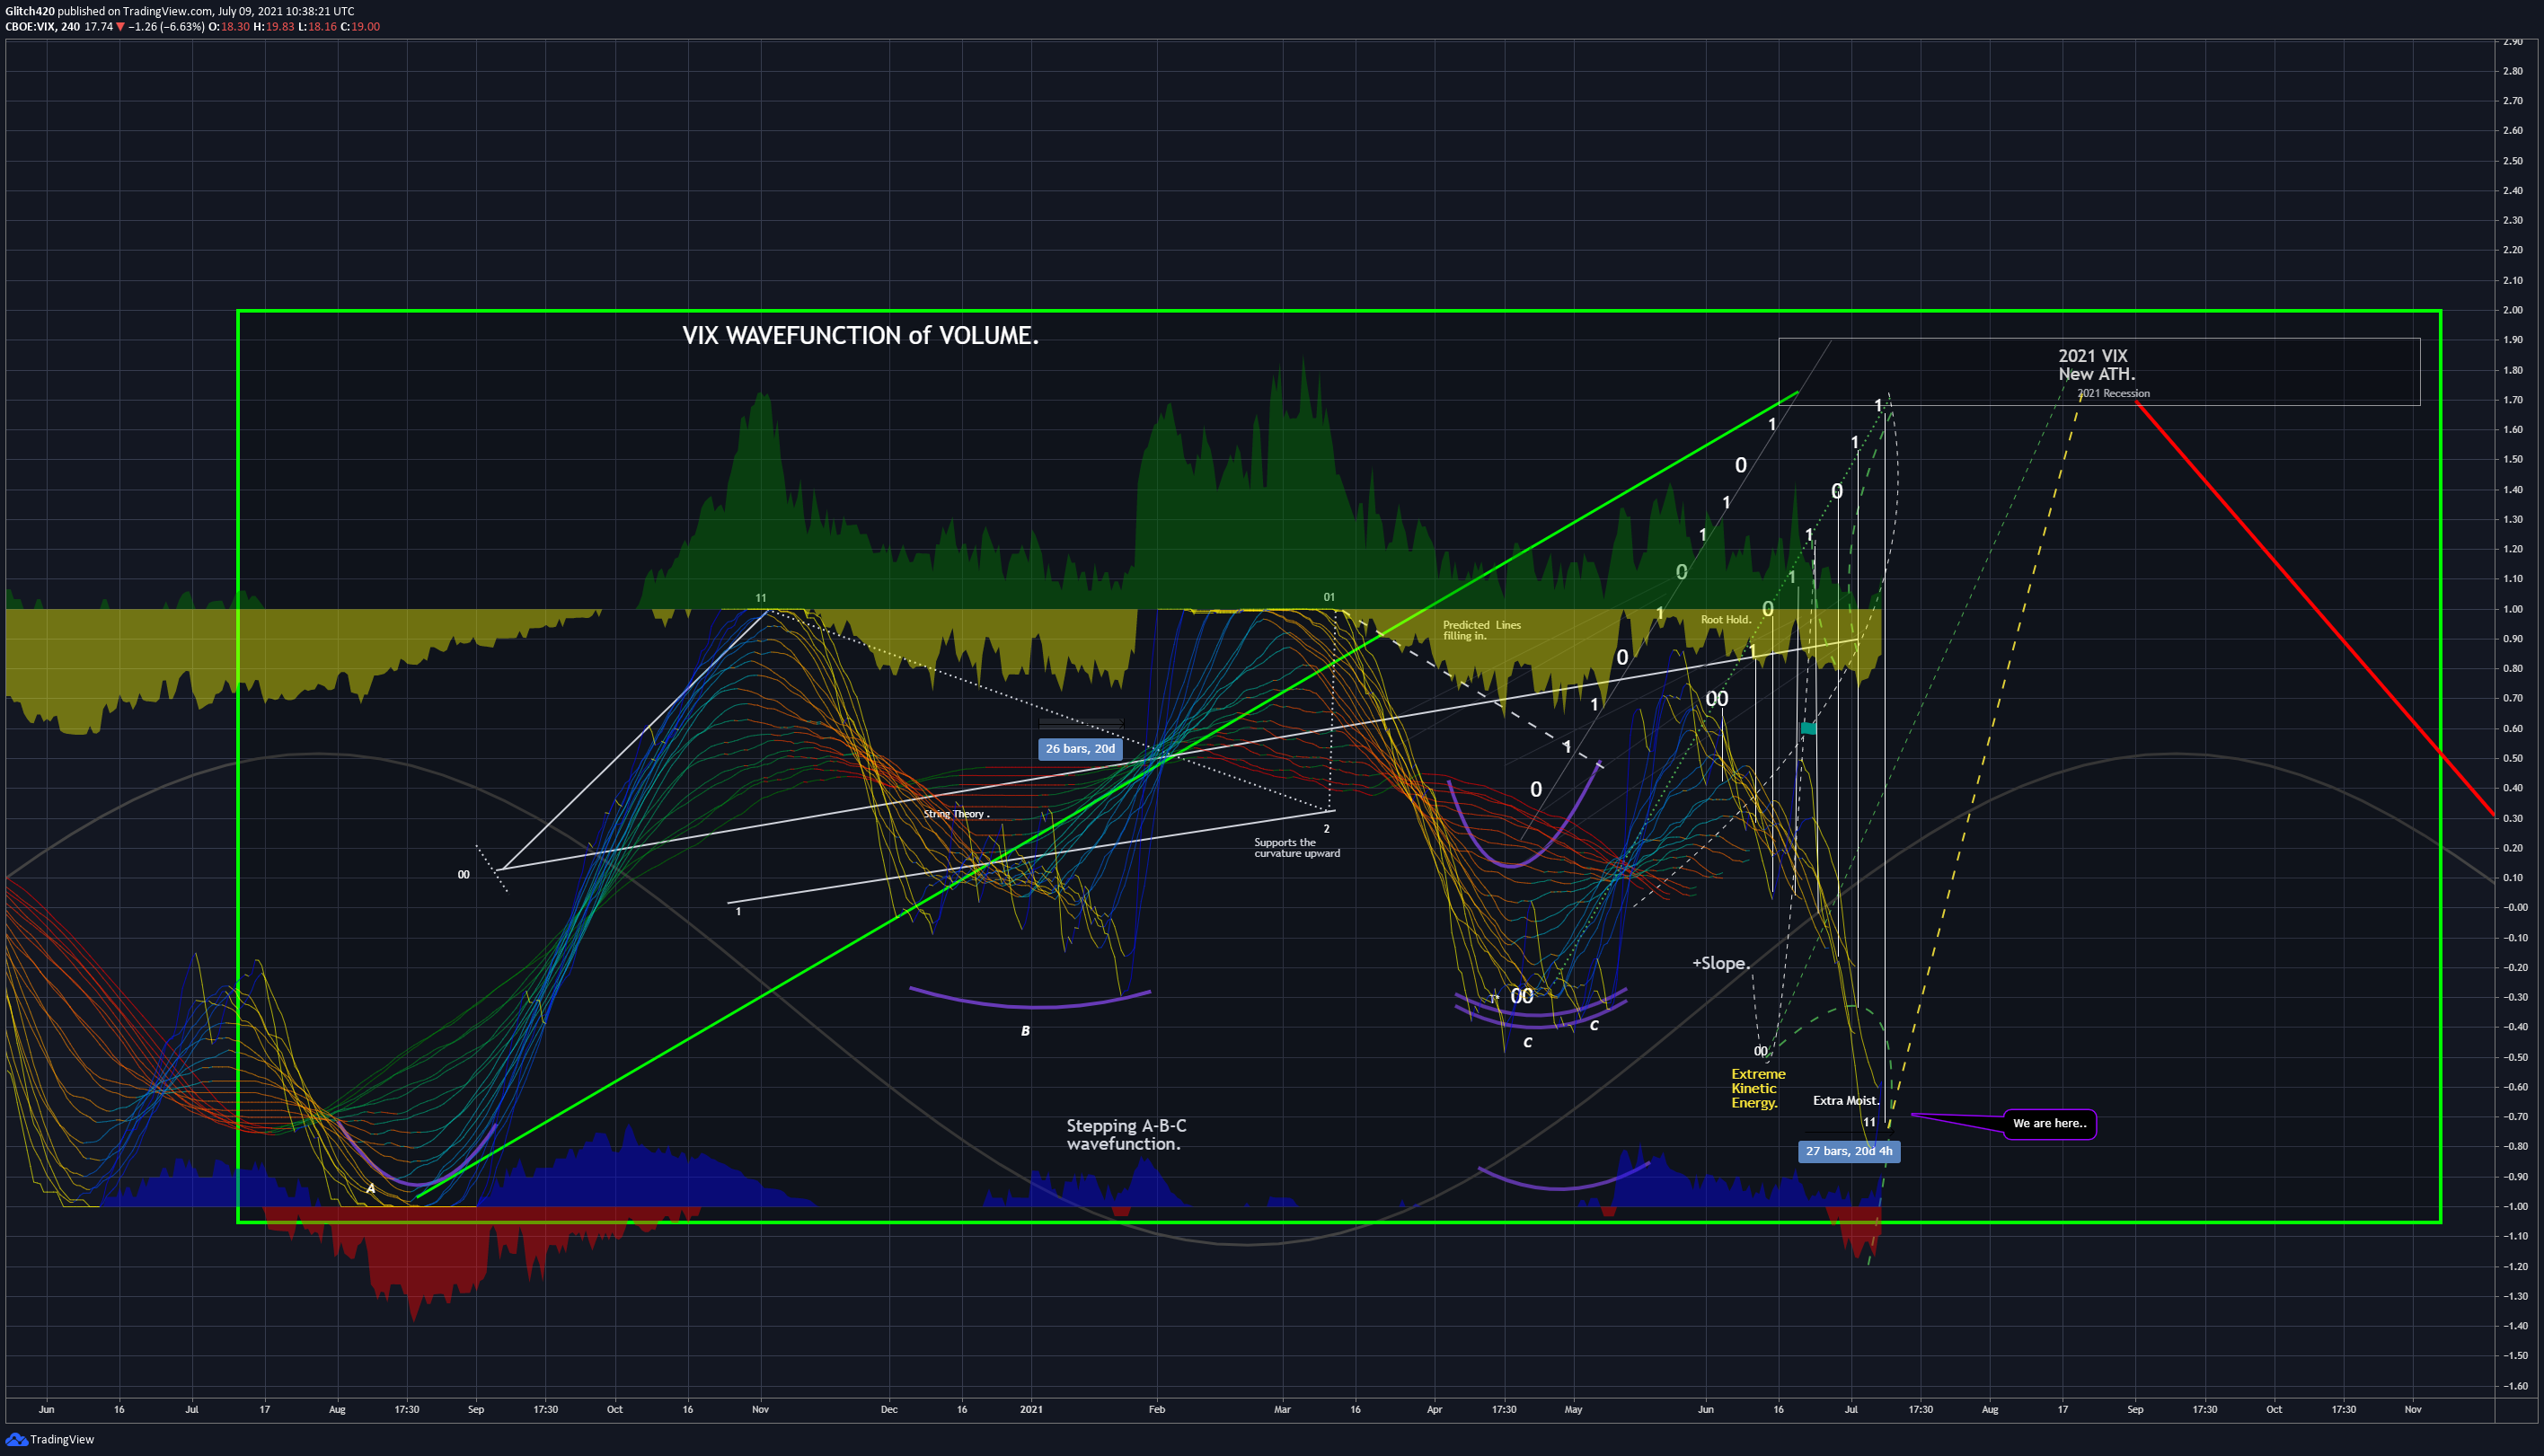2544x1456 pixels.
Task: Click the Mar label on time axis
Action: pos(1282,1409)
